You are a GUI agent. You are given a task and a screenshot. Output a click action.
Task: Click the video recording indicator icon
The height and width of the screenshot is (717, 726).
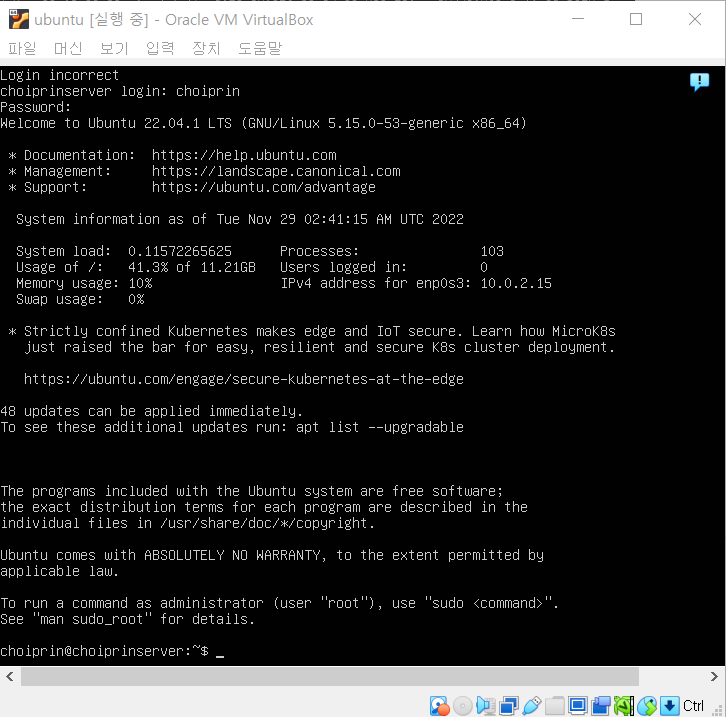coord(601,705)
